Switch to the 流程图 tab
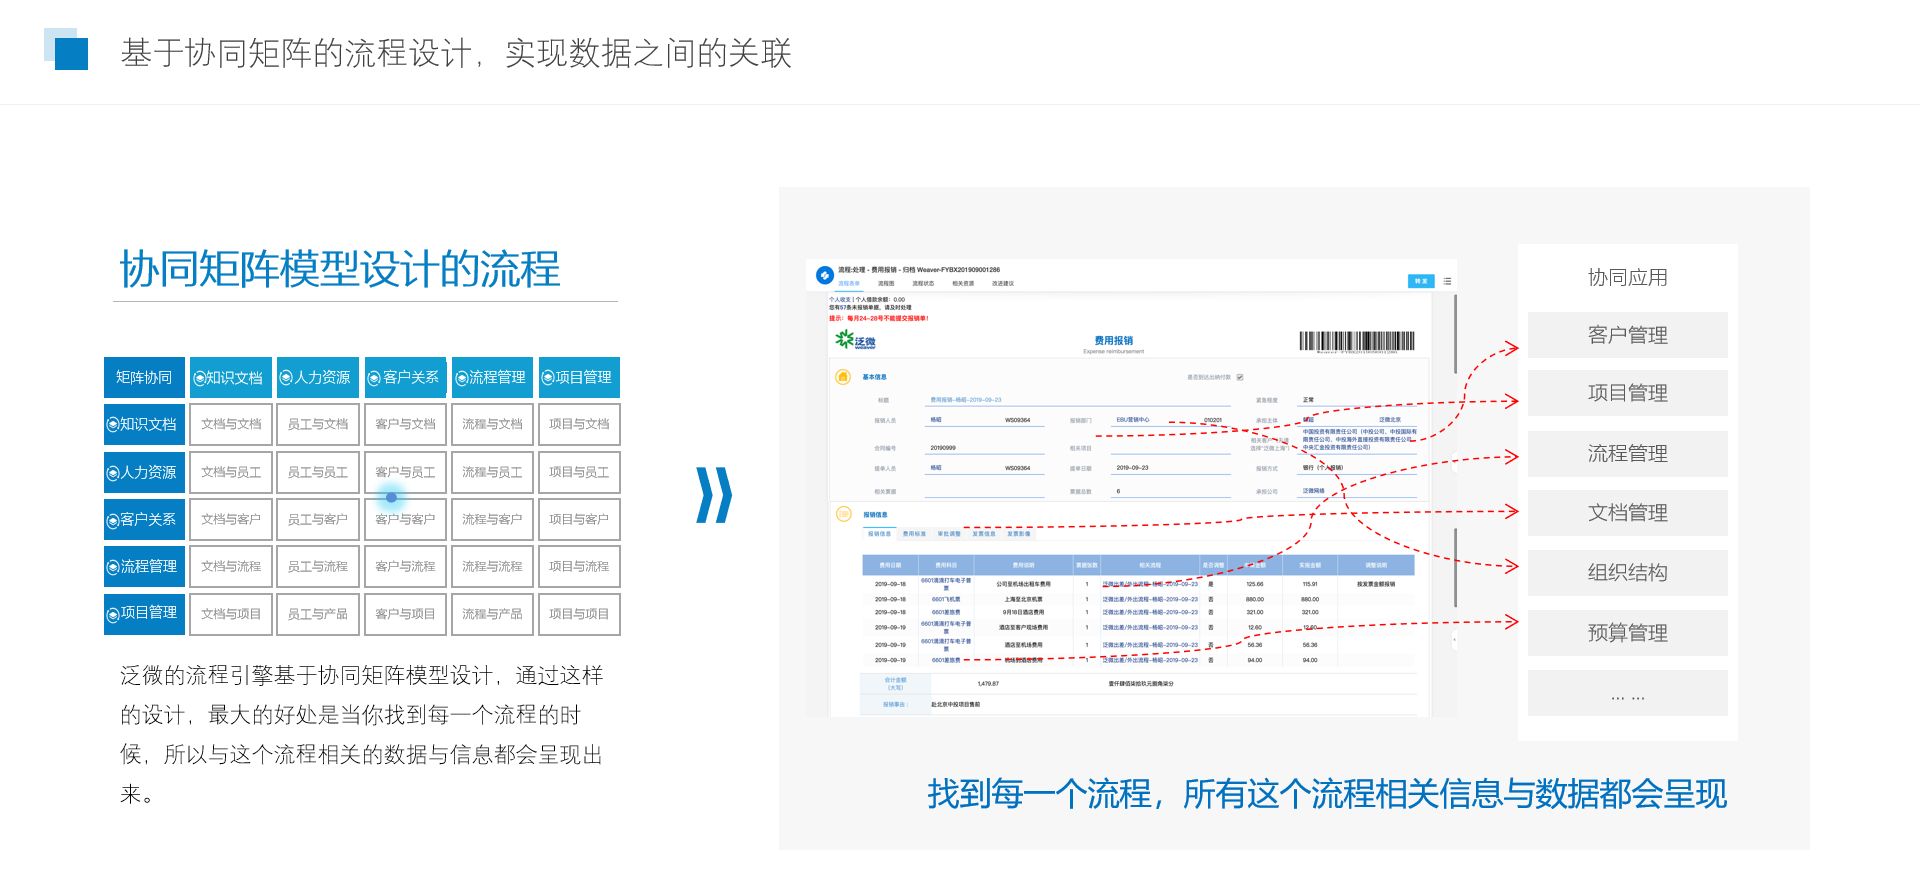The image size is (1920, 871). point(886,284)
